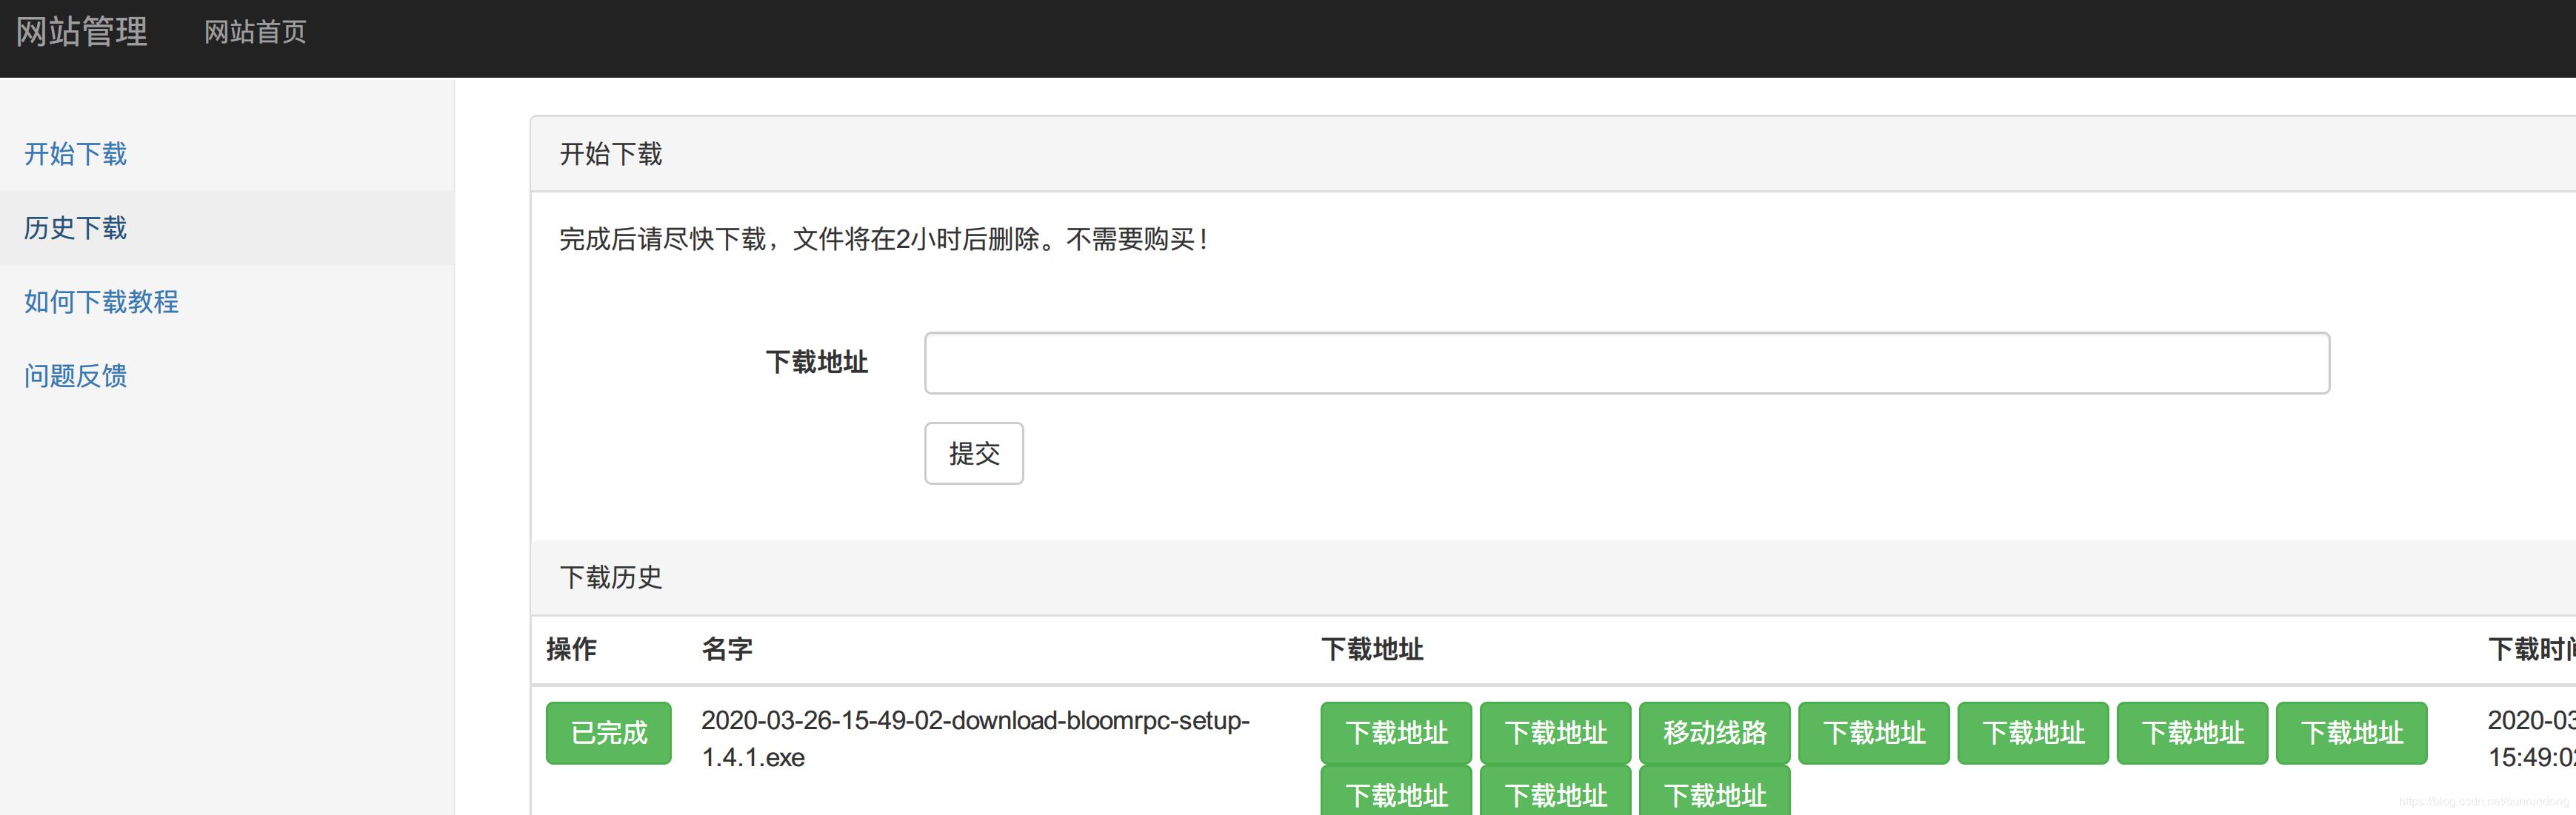Screen dimensions: 2576x815
Task: Click the 下载地址 button beside 移动线路
Action: point(1874,733)
